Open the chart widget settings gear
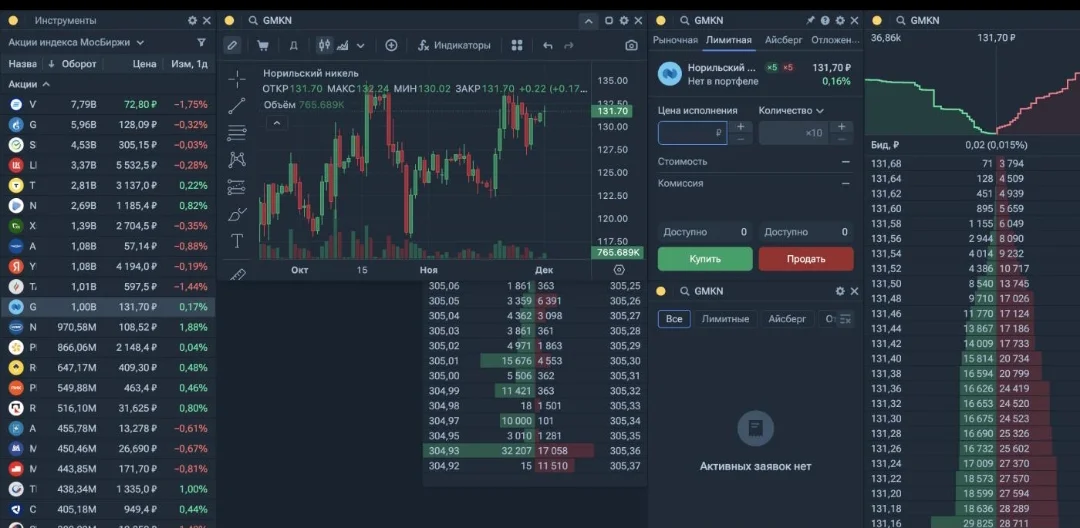This screenshot has height=528, width=1080. (624, 21)
